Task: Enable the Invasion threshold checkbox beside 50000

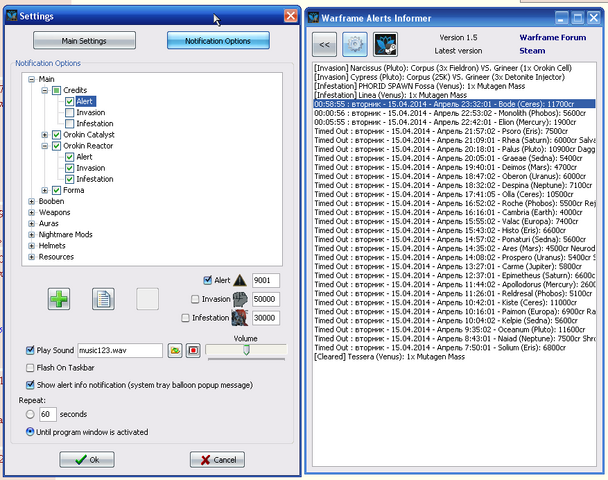Action: click(195, 299)
